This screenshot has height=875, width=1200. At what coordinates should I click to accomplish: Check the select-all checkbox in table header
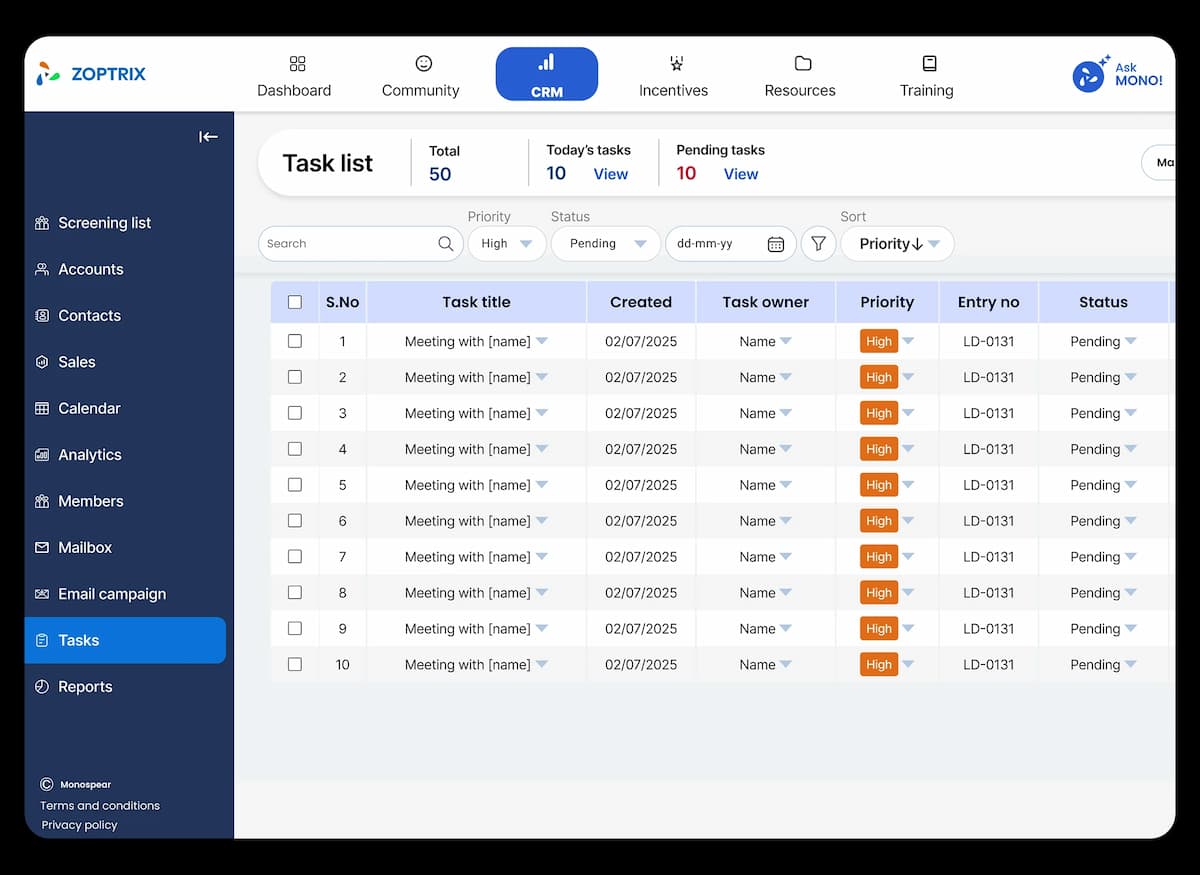pyautogui.click(x=295, y=301)
